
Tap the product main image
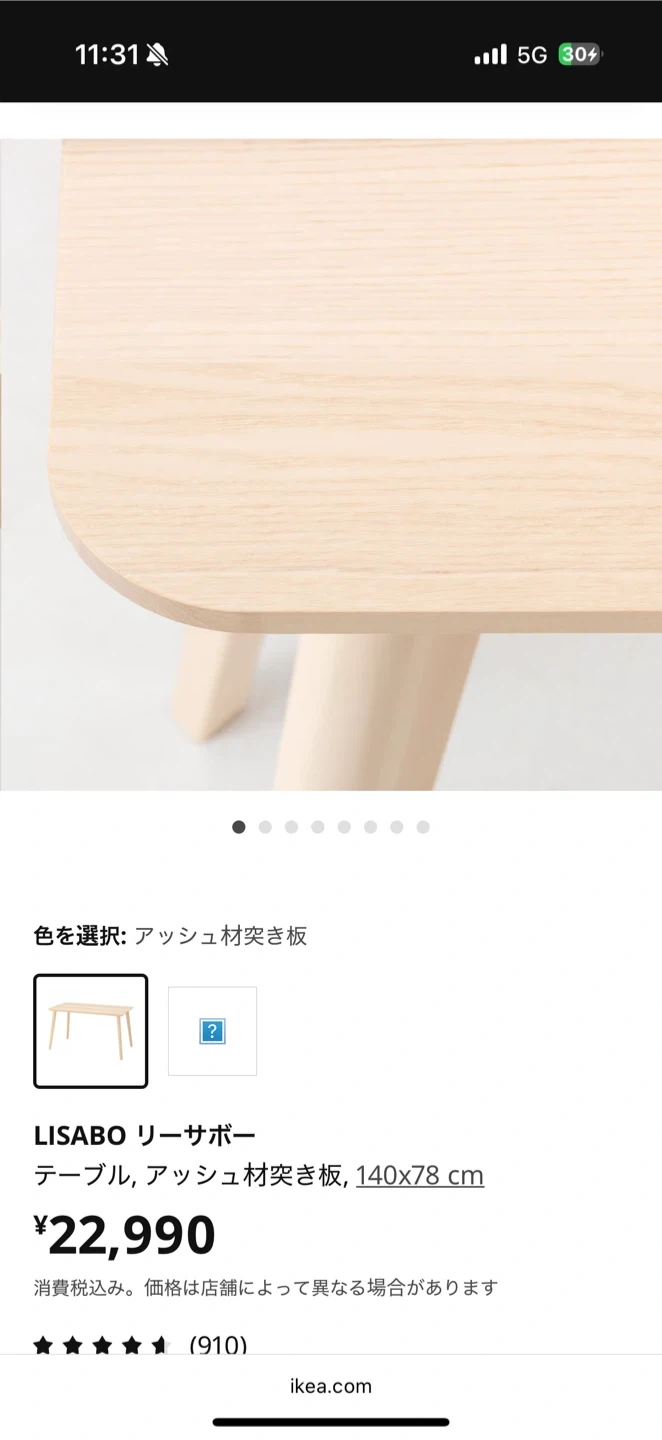click(331, 464)
